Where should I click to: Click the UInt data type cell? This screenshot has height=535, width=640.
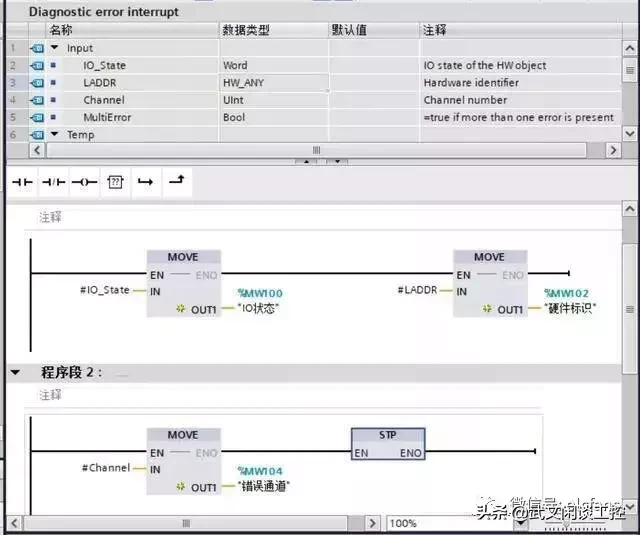point(273,100)
